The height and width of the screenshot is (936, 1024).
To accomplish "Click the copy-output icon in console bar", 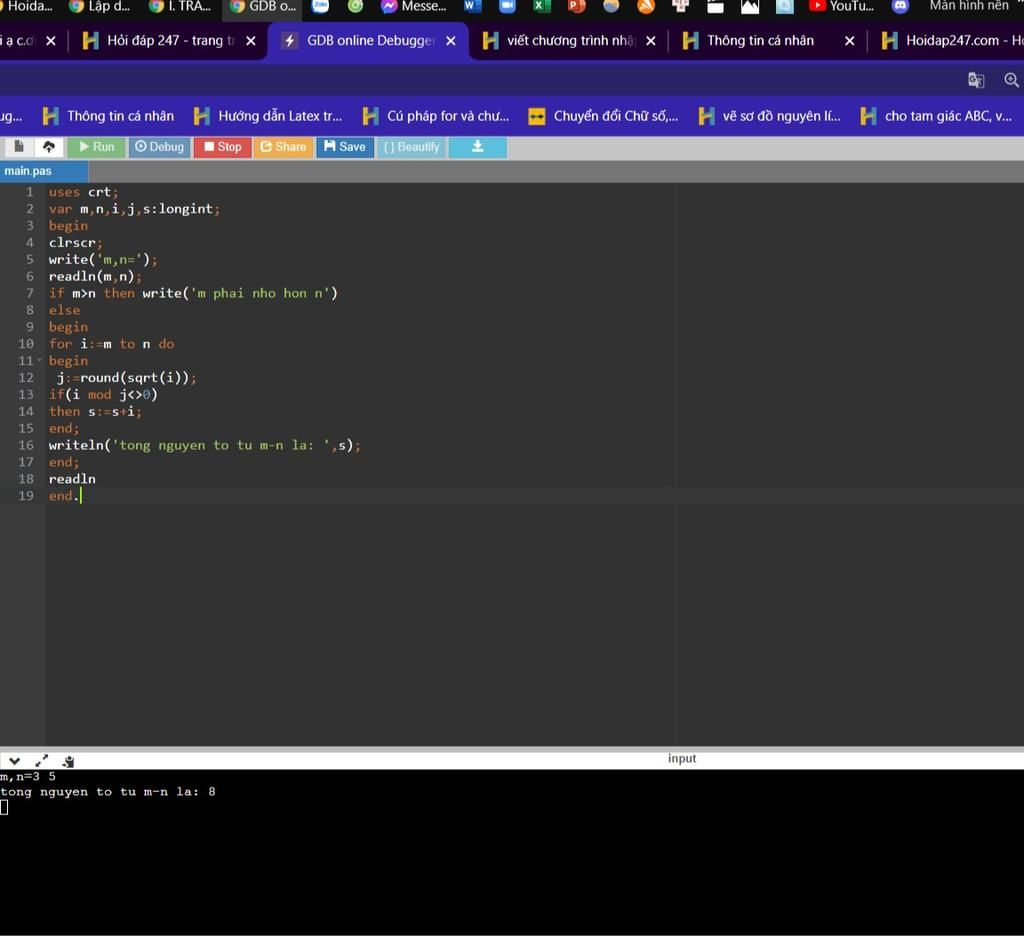I will pos(68,761).
